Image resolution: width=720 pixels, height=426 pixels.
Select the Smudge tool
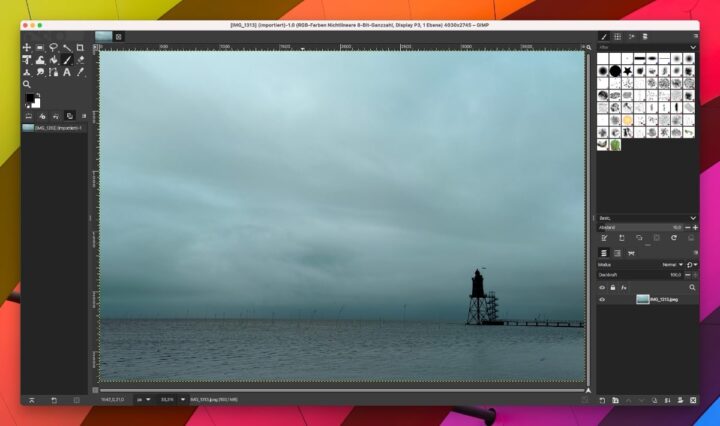[40, 72]
